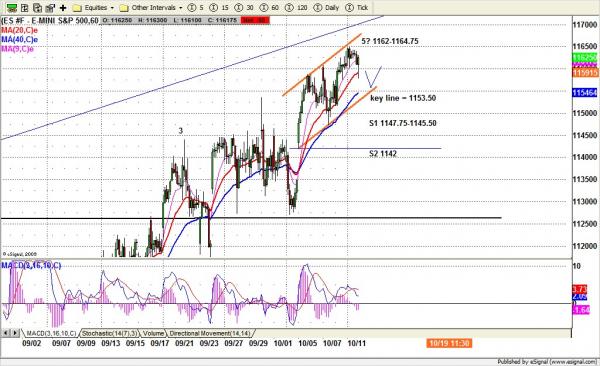Image resolution: width=600 pixels, height=366 pixels.
Task: Click the 117000 price axis label
Action: [x=584, y=25]
